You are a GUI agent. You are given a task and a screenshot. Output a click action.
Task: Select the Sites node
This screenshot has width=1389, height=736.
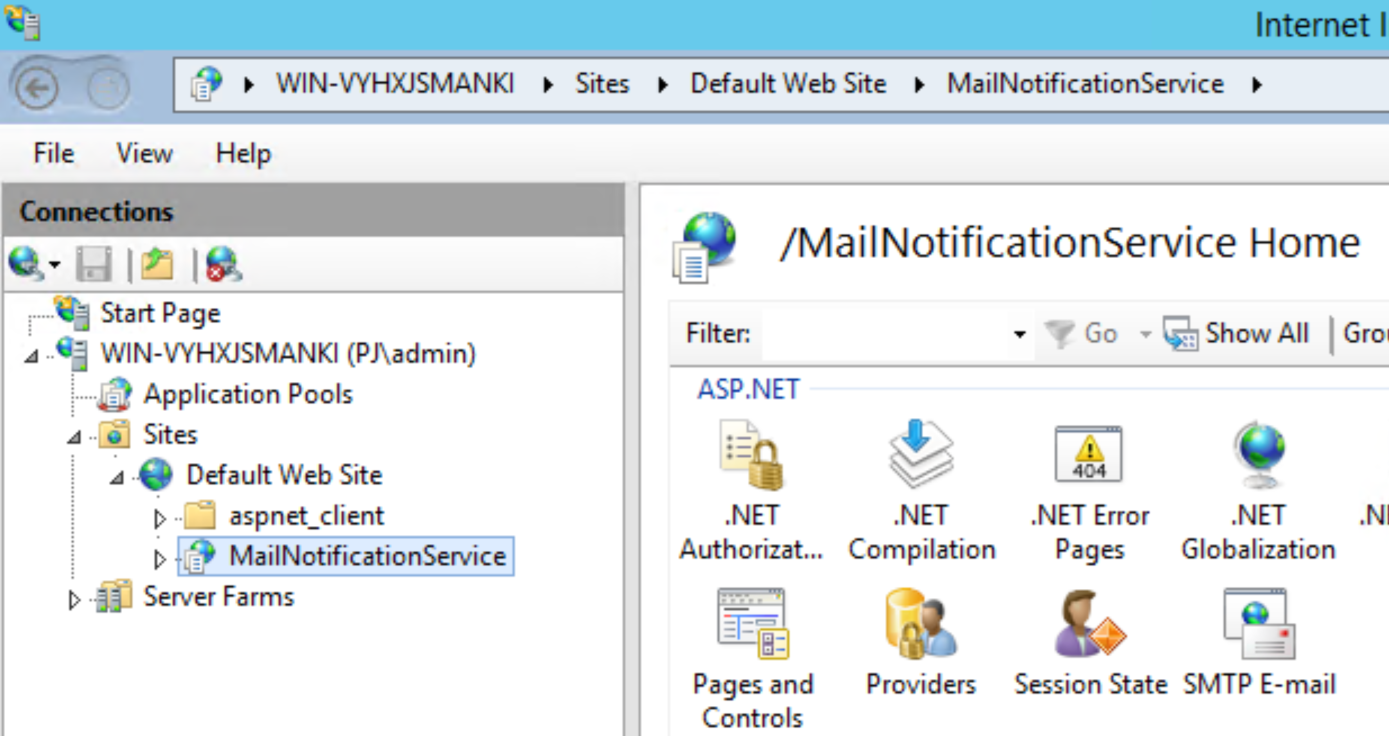(x=170, y=434)
